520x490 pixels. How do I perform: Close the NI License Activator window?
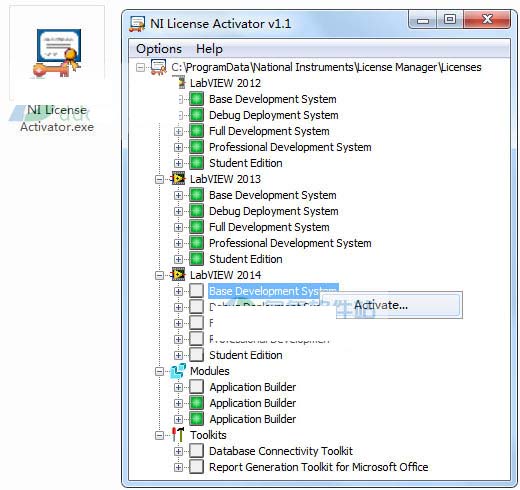tap(487, 20)
